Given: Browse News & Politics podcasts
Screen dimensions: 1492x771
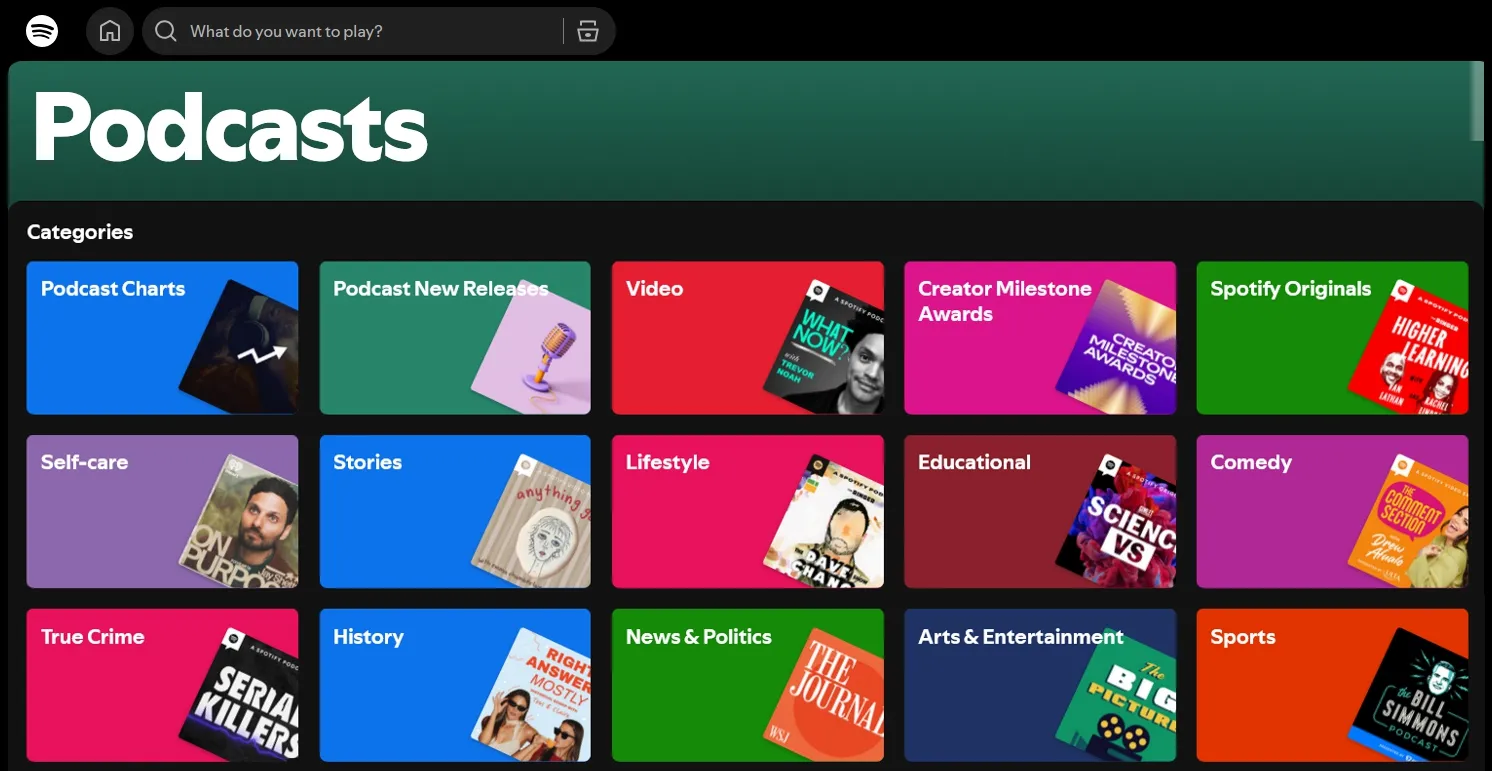Looking at the screenshot, I should [747, 685].
